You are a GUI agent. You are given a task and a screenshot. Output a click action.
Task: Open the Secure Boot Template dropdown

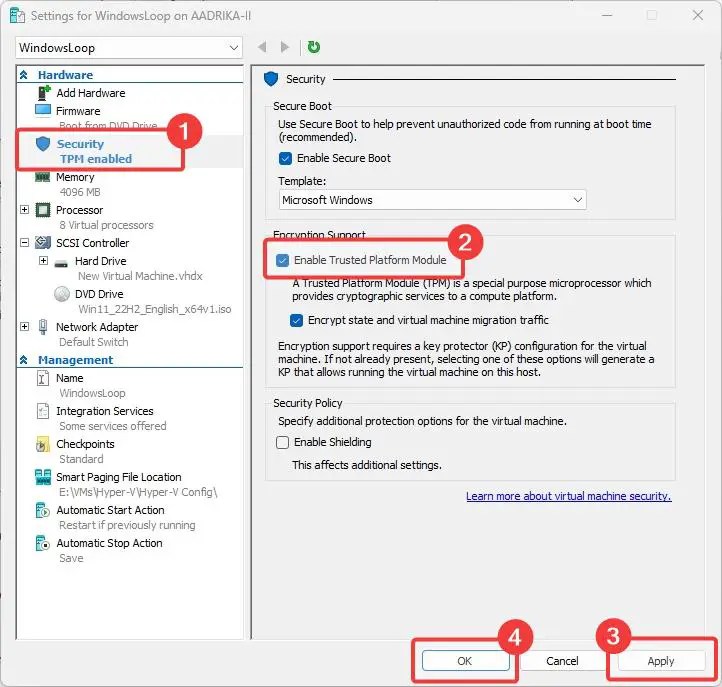point(432,200)
